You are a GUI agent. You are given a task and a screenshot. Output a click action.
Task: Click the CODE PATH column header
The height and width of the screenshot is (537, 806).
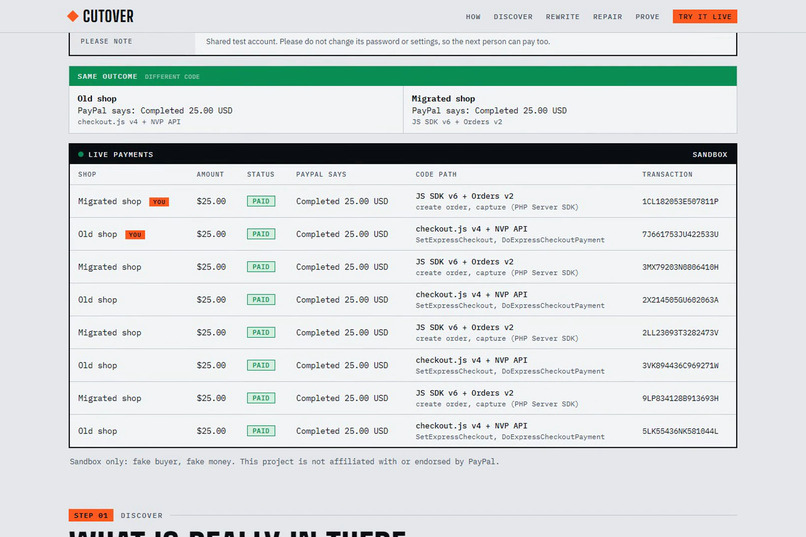pos(436,174)
